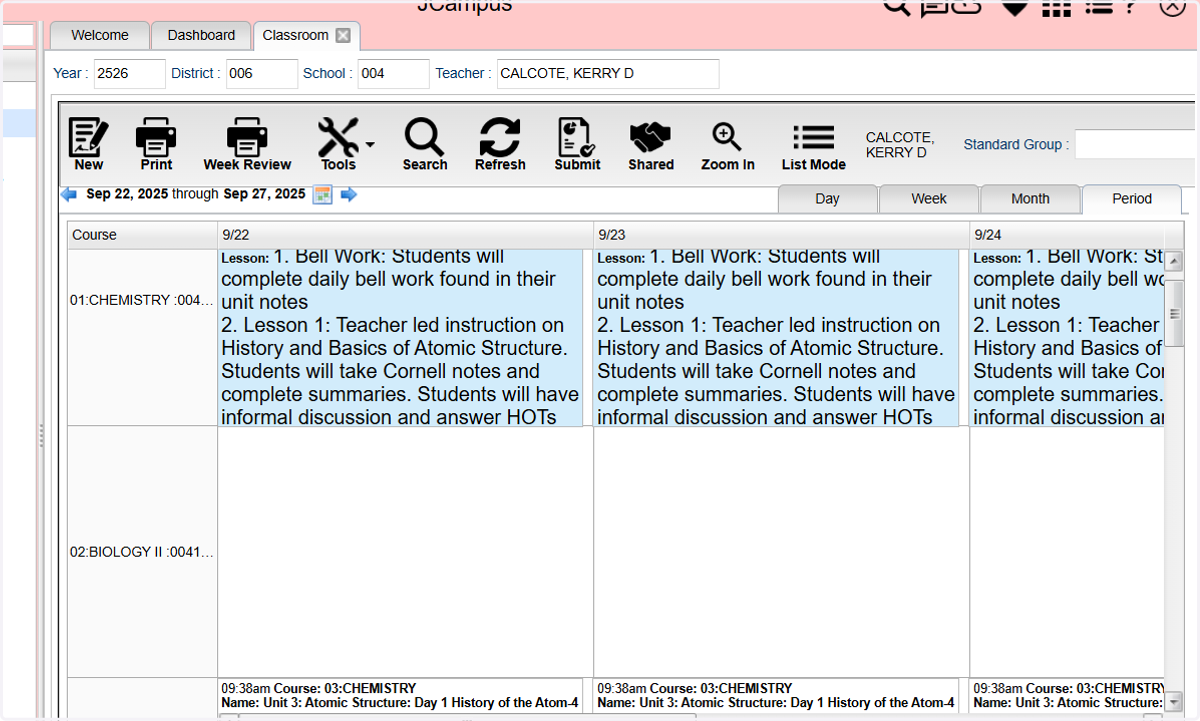Image resolution: width=1200 pixels, height=721 pixels.
Task: Select the 02:BIOLOGY II course row
Action: pos(142,552)
